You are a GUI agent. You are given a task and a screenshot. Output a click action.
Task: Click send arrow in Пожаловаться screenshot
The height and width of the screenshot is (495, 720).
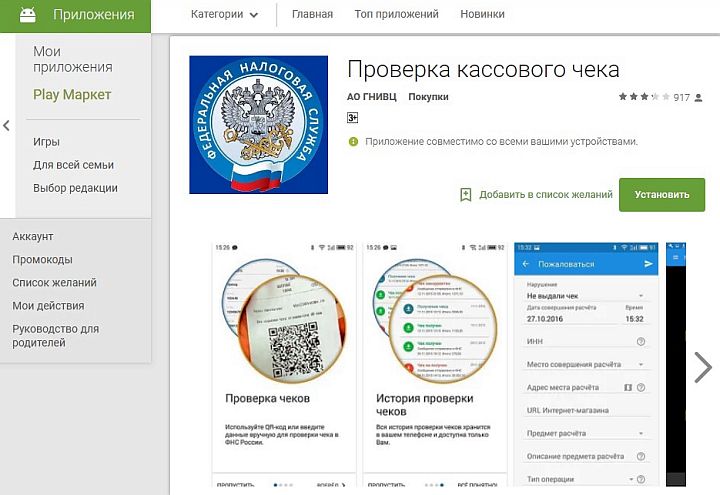[648, 264]
